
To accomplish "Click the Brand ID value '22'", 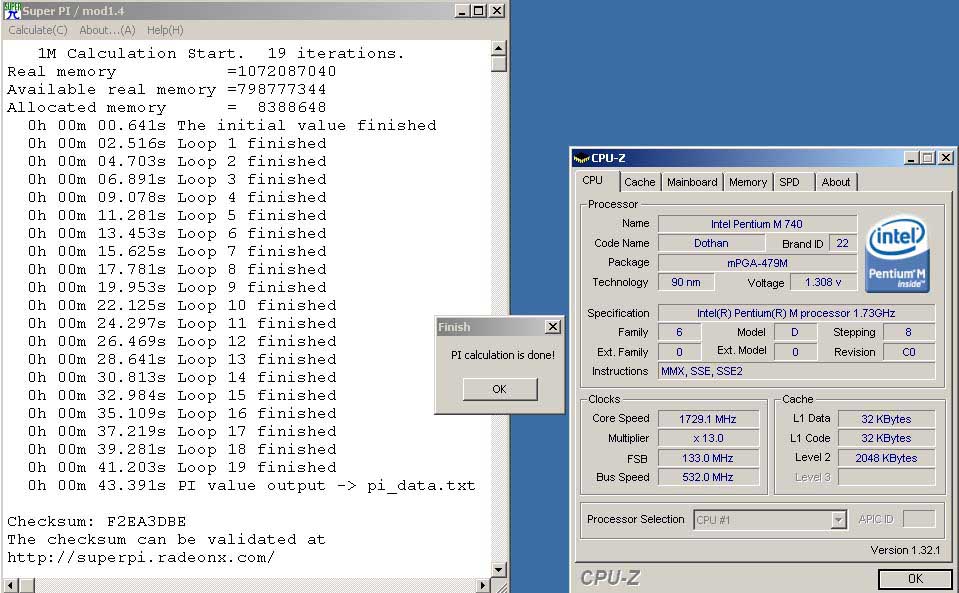I will (x=843, y=243).
